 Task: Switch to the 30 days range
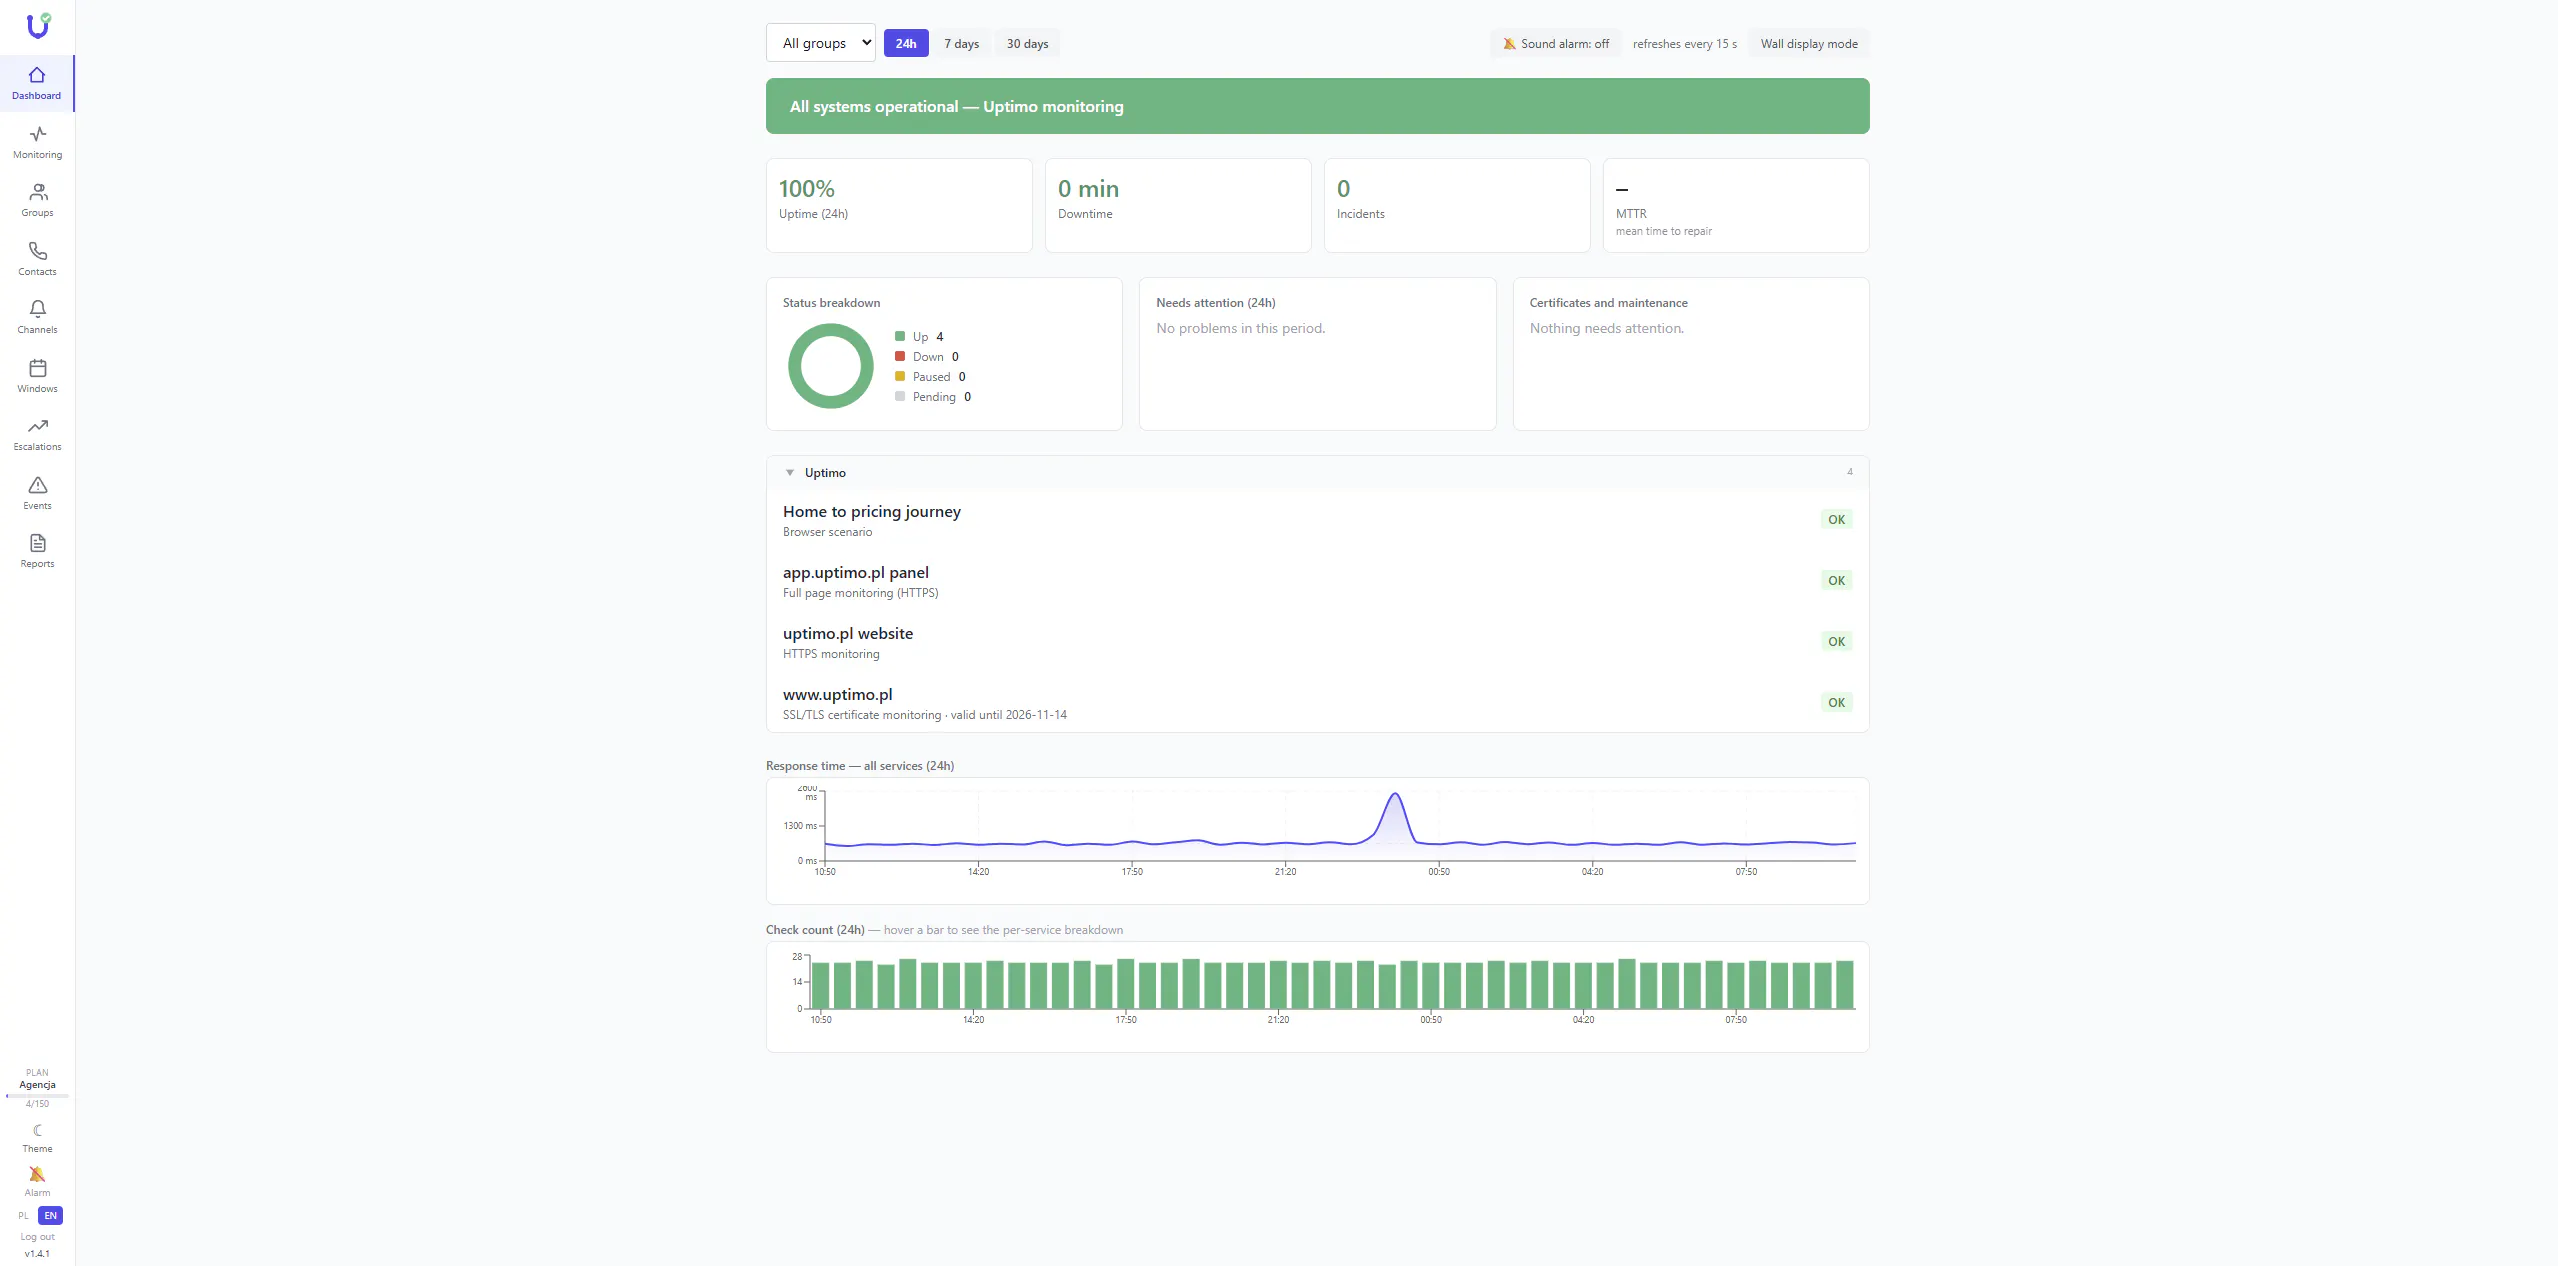click(x=1027, y=44)
